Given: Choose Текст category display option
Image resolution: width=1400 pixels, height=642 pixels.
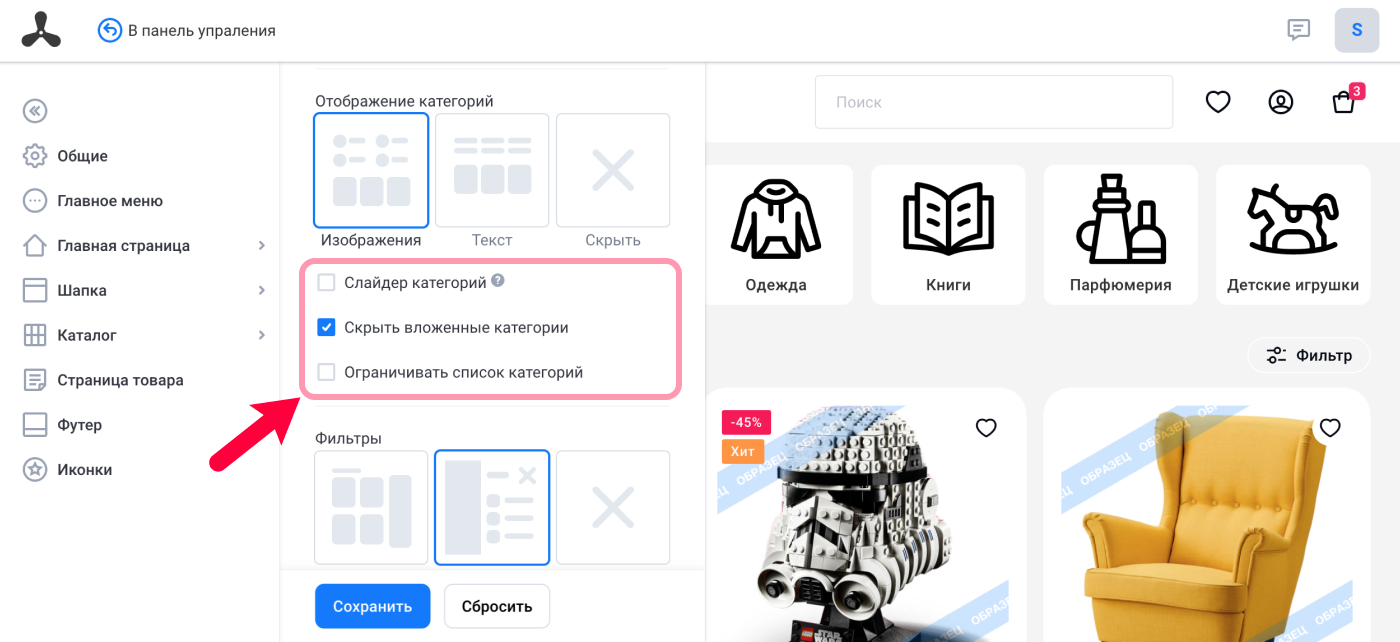Looking at the screenshot, I should (492, 170).
